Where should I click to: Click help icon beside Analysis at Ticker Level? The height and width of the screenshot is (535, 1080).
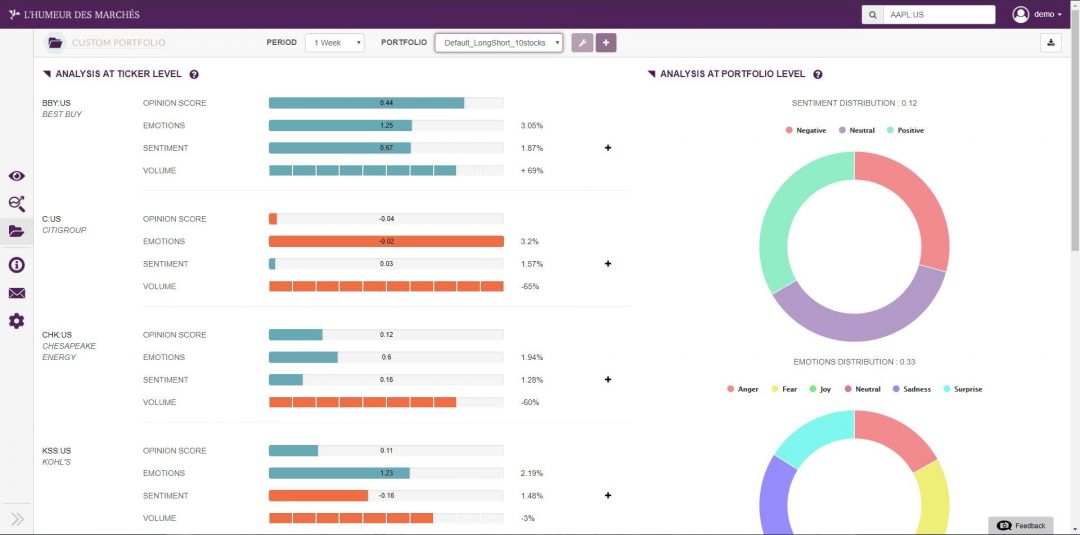click(x=194, y=74)
